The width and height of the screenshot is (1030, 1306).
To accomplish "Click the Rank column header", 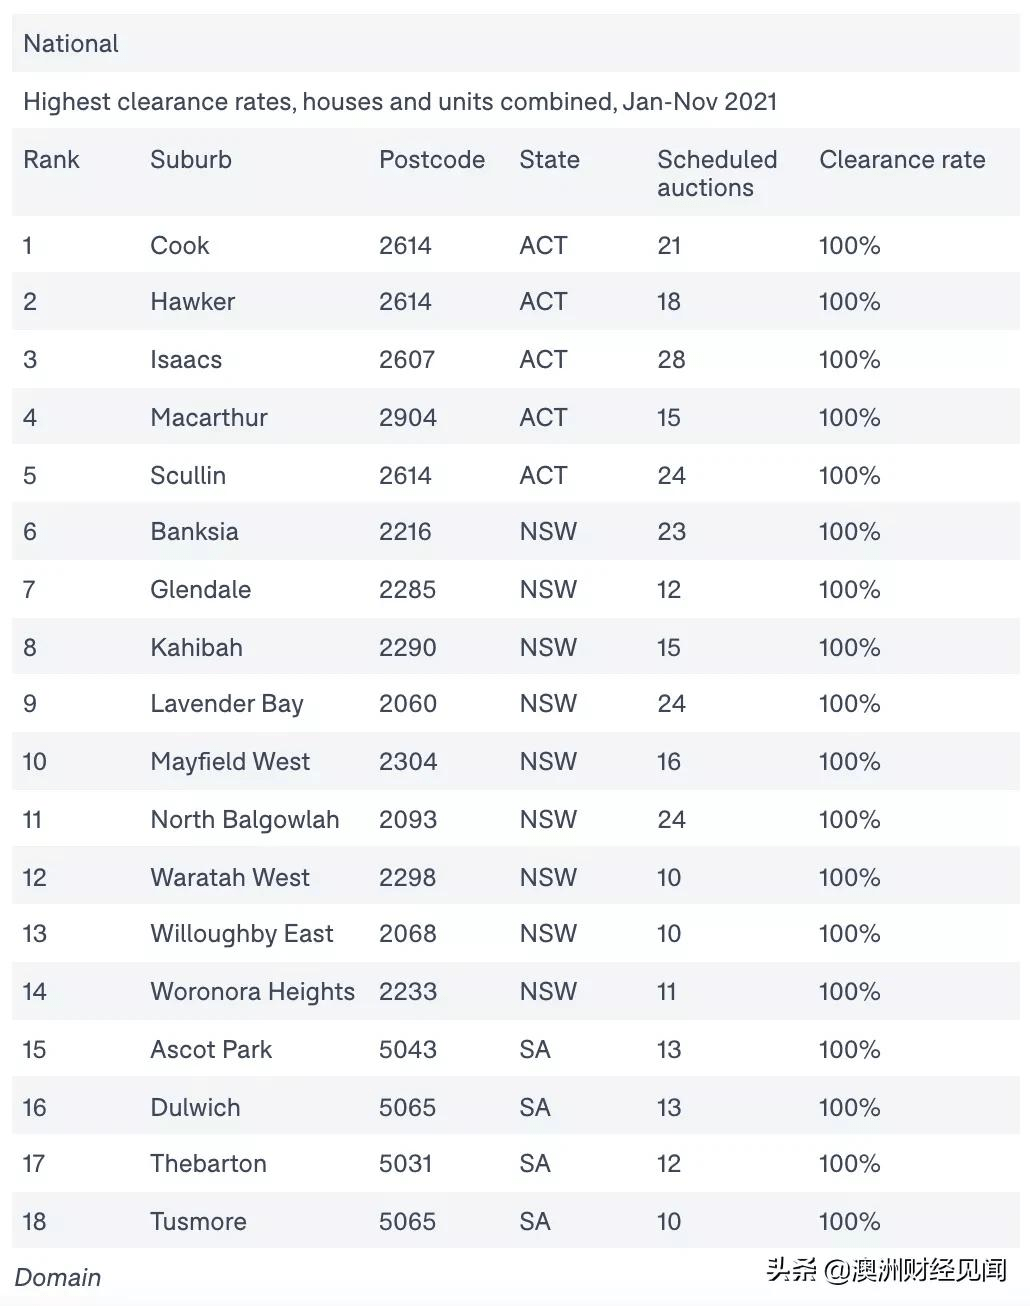I will [x=51, y=160].
